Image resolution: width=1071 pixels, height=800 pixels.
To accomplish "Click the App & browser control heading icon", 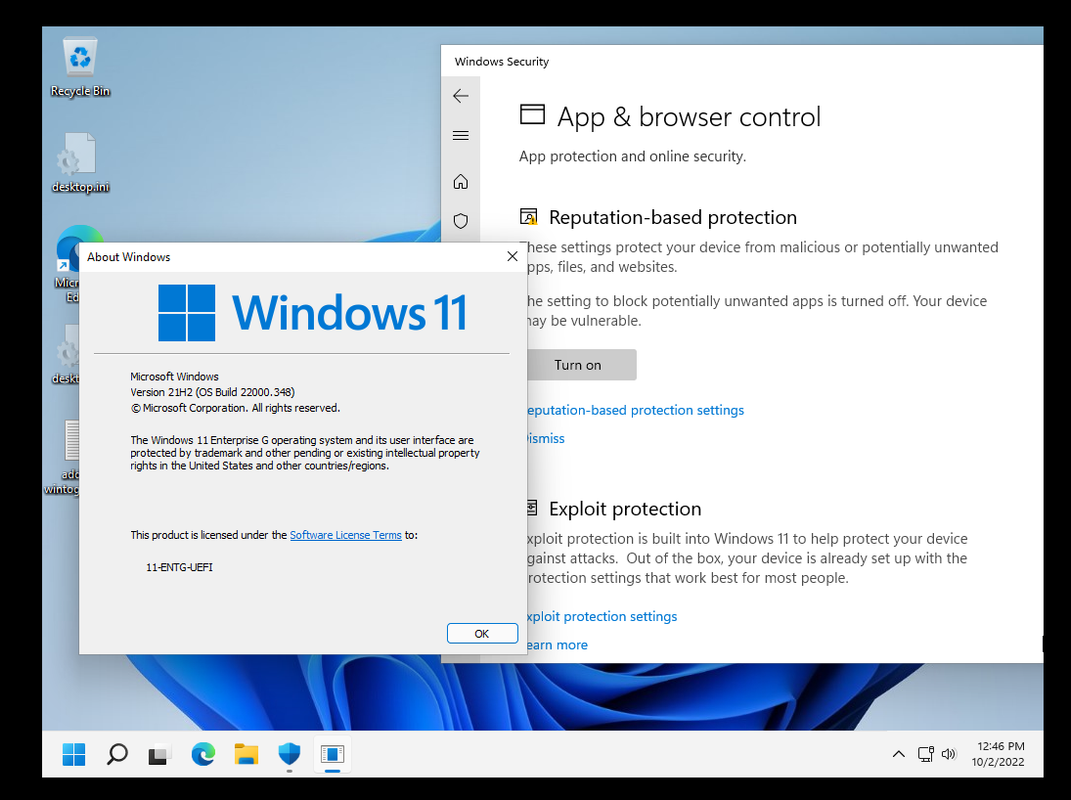I will (x=532, y=114).
